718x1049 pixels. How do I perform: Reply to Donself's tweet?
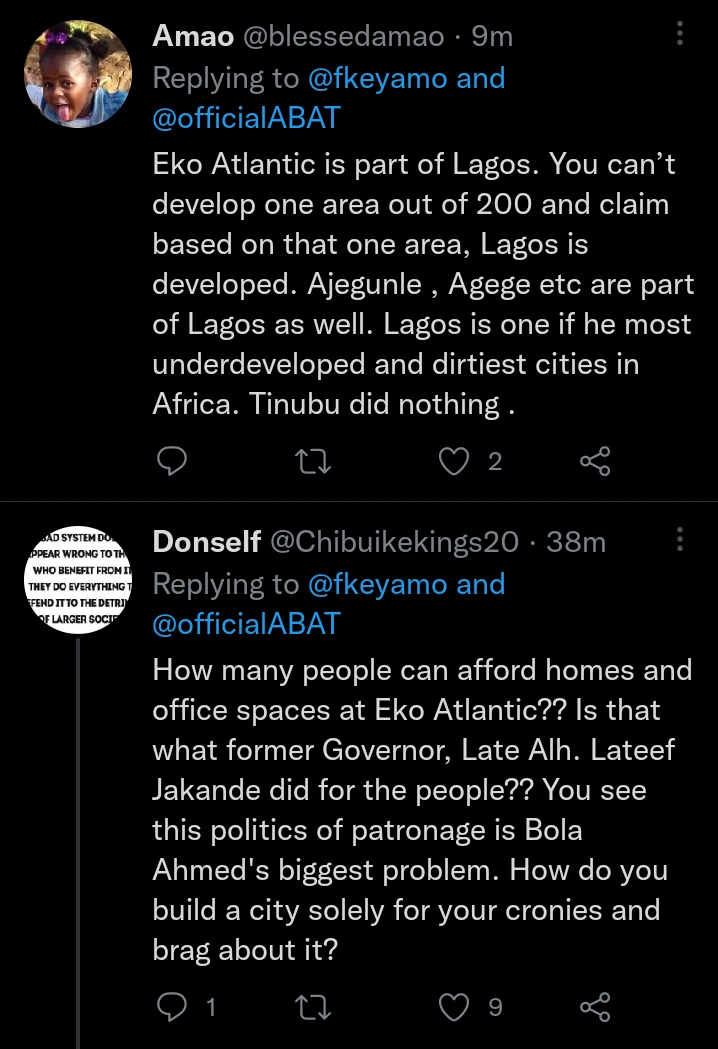pyautogui.click(x=173, y=1006)
